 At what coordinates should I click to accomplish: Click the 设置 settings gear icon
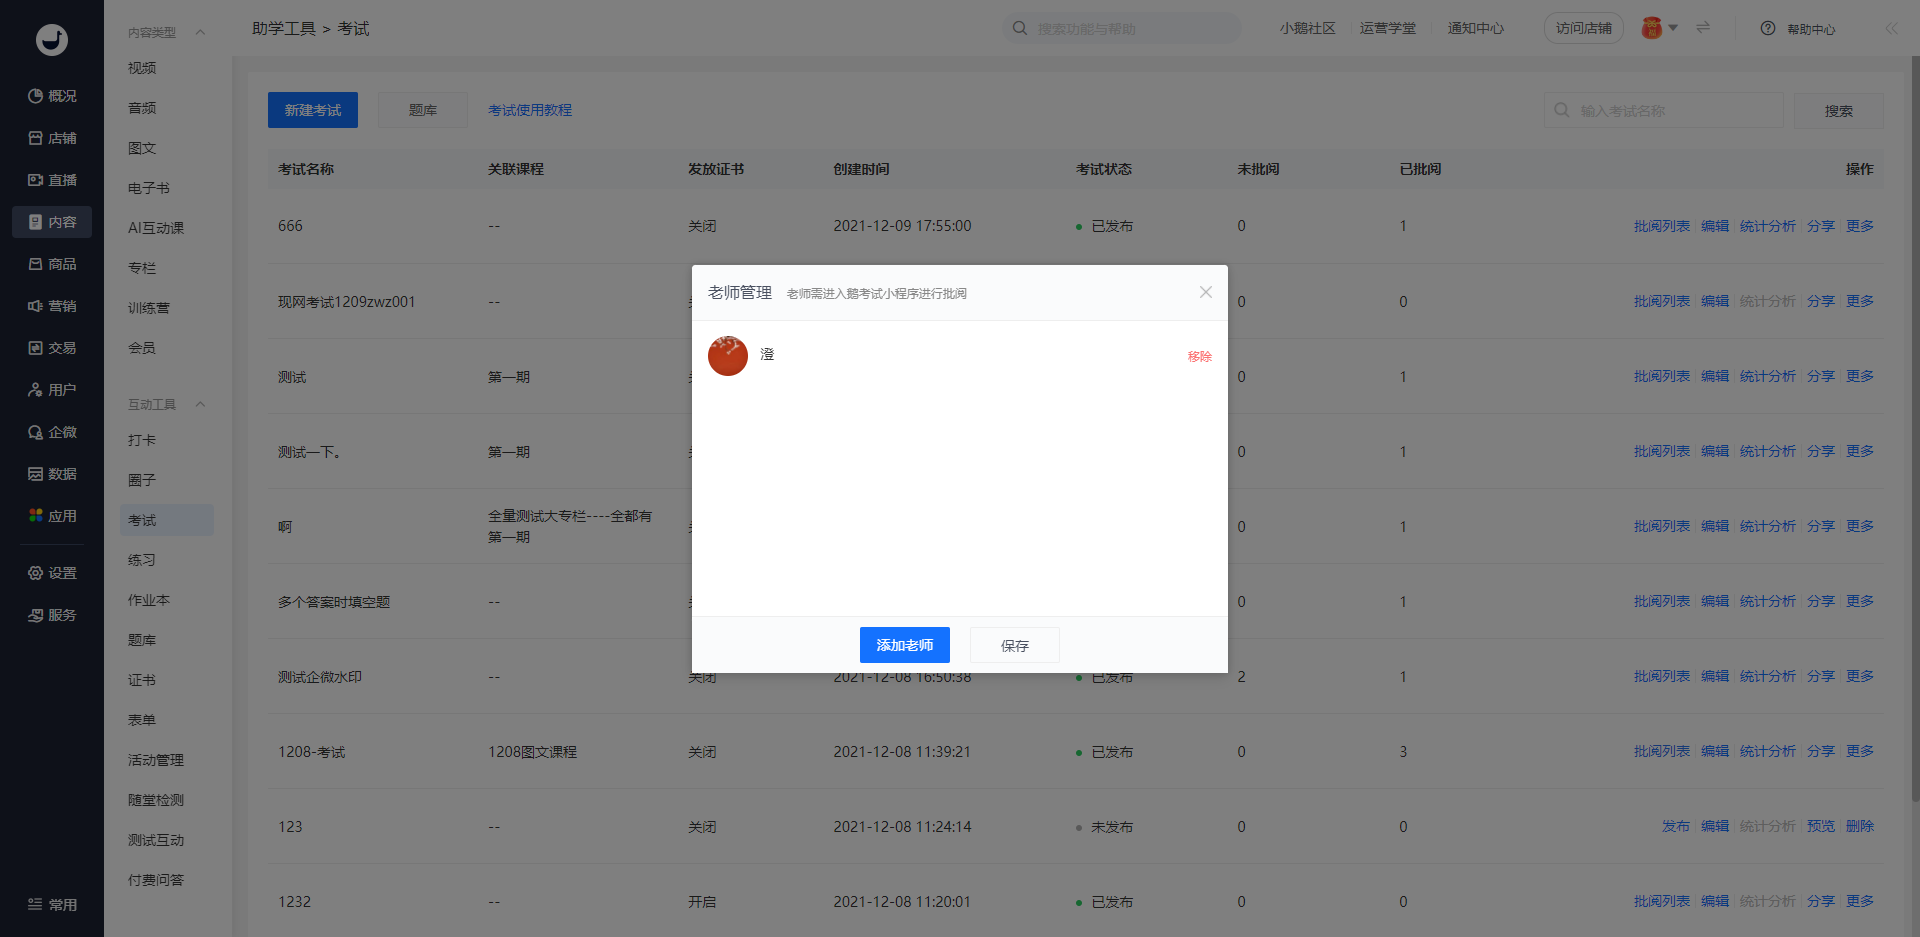click(x=35, y=573)
